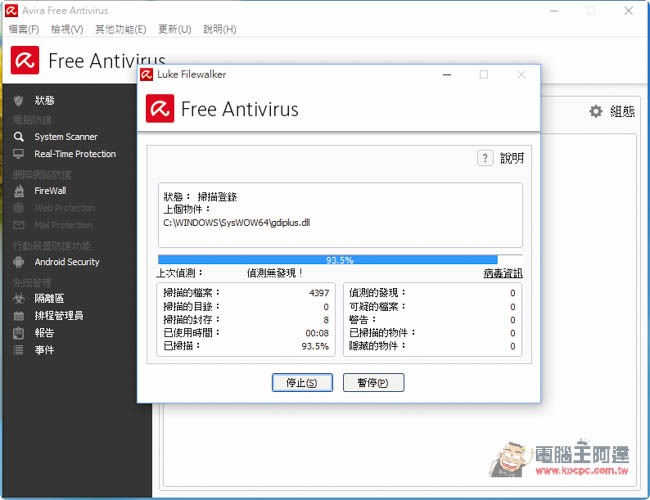Viewport: 650px width, 500px height.
Task: Open the 病毒資訊 link
Action: point(503,273)
